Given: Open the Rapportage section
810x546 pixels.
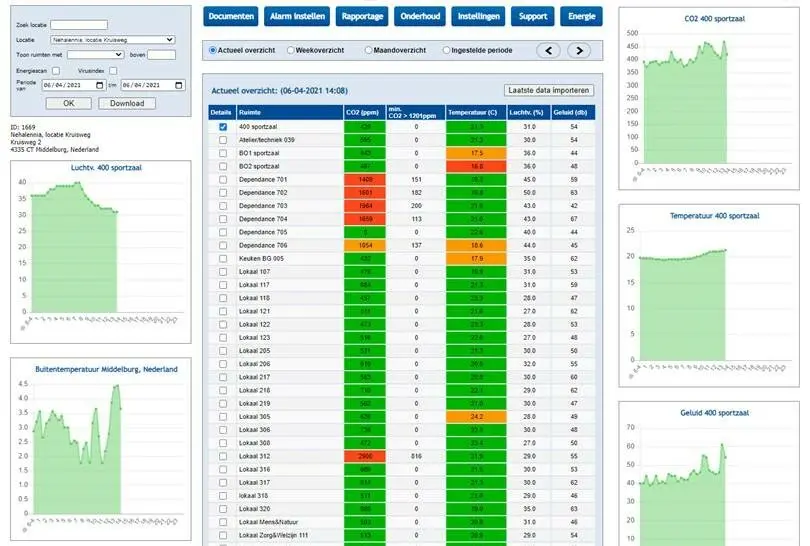Looking at the screenshot, I should [x=362, y=16].
